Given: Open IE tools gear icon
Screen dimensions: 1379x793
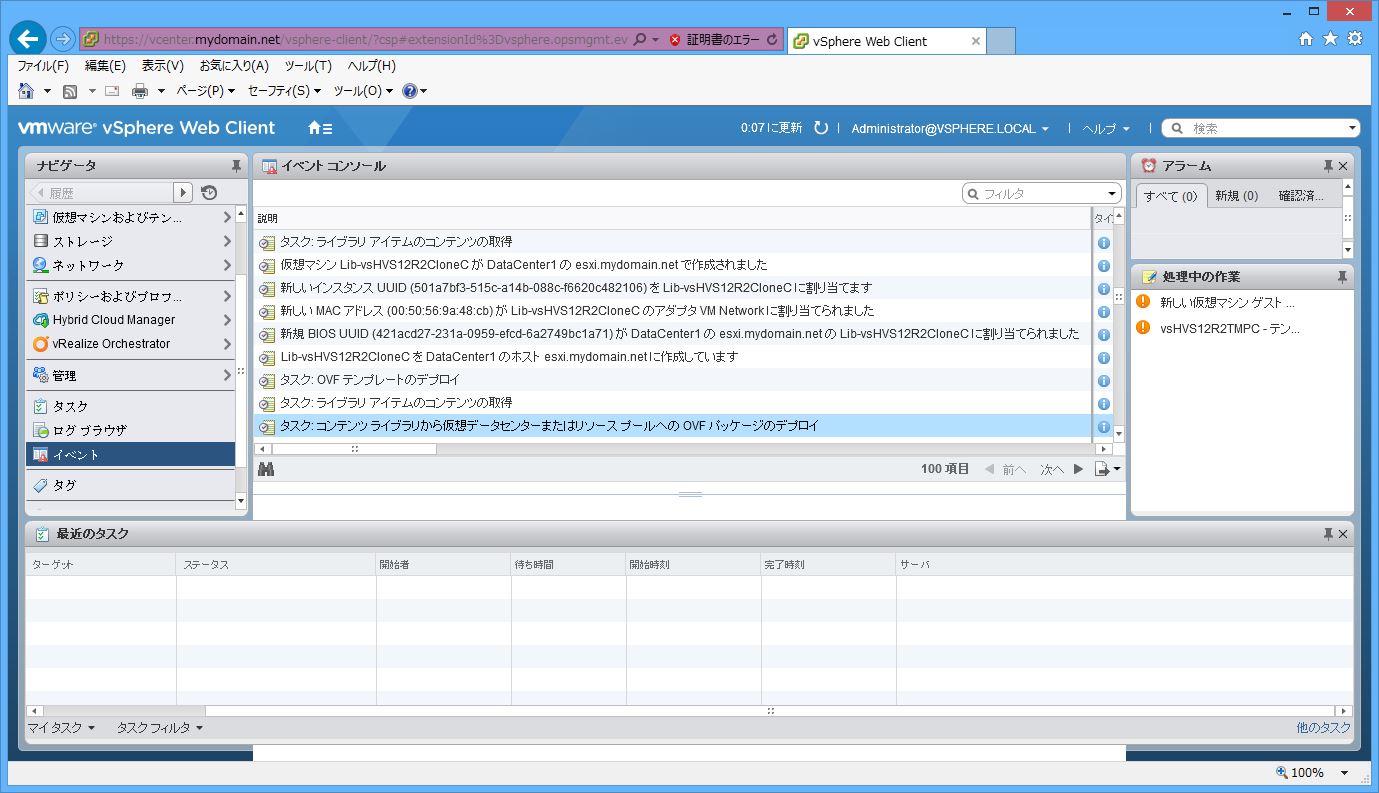Looking at the screenshot, I should coord(1355,39).
